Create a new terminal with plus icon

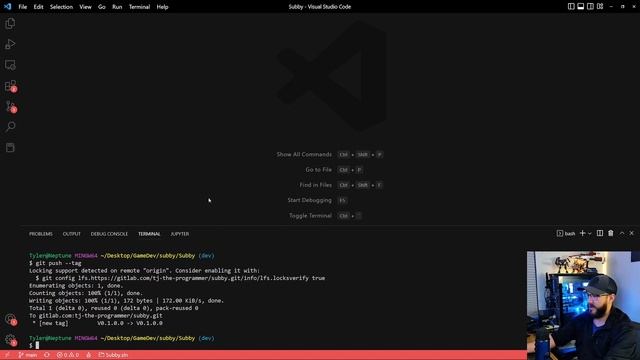point(582,233)
